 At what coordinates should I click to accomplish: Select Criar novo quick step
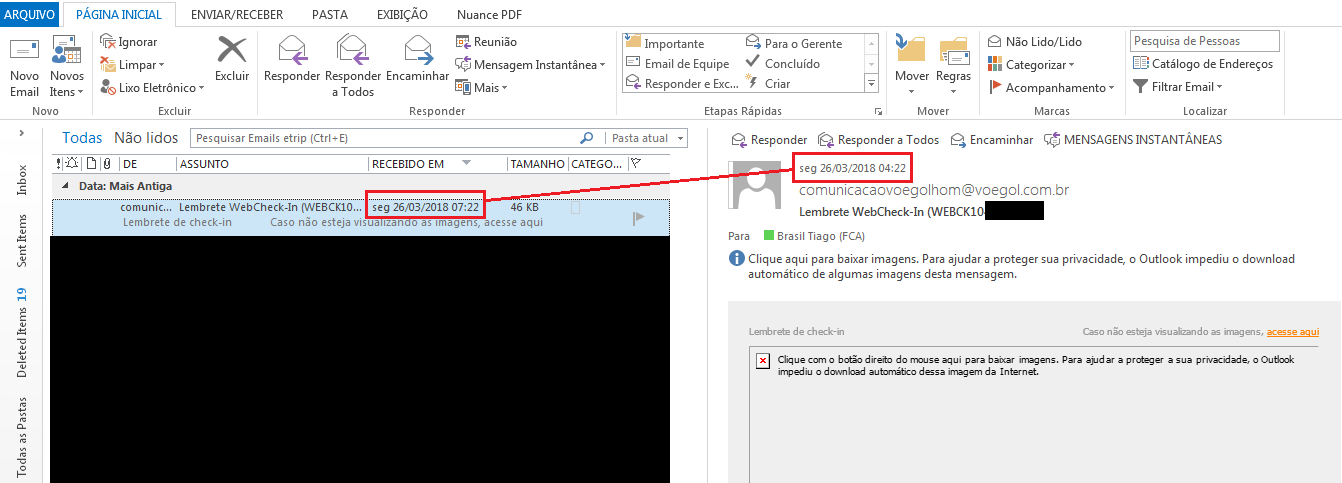point(769,83)
